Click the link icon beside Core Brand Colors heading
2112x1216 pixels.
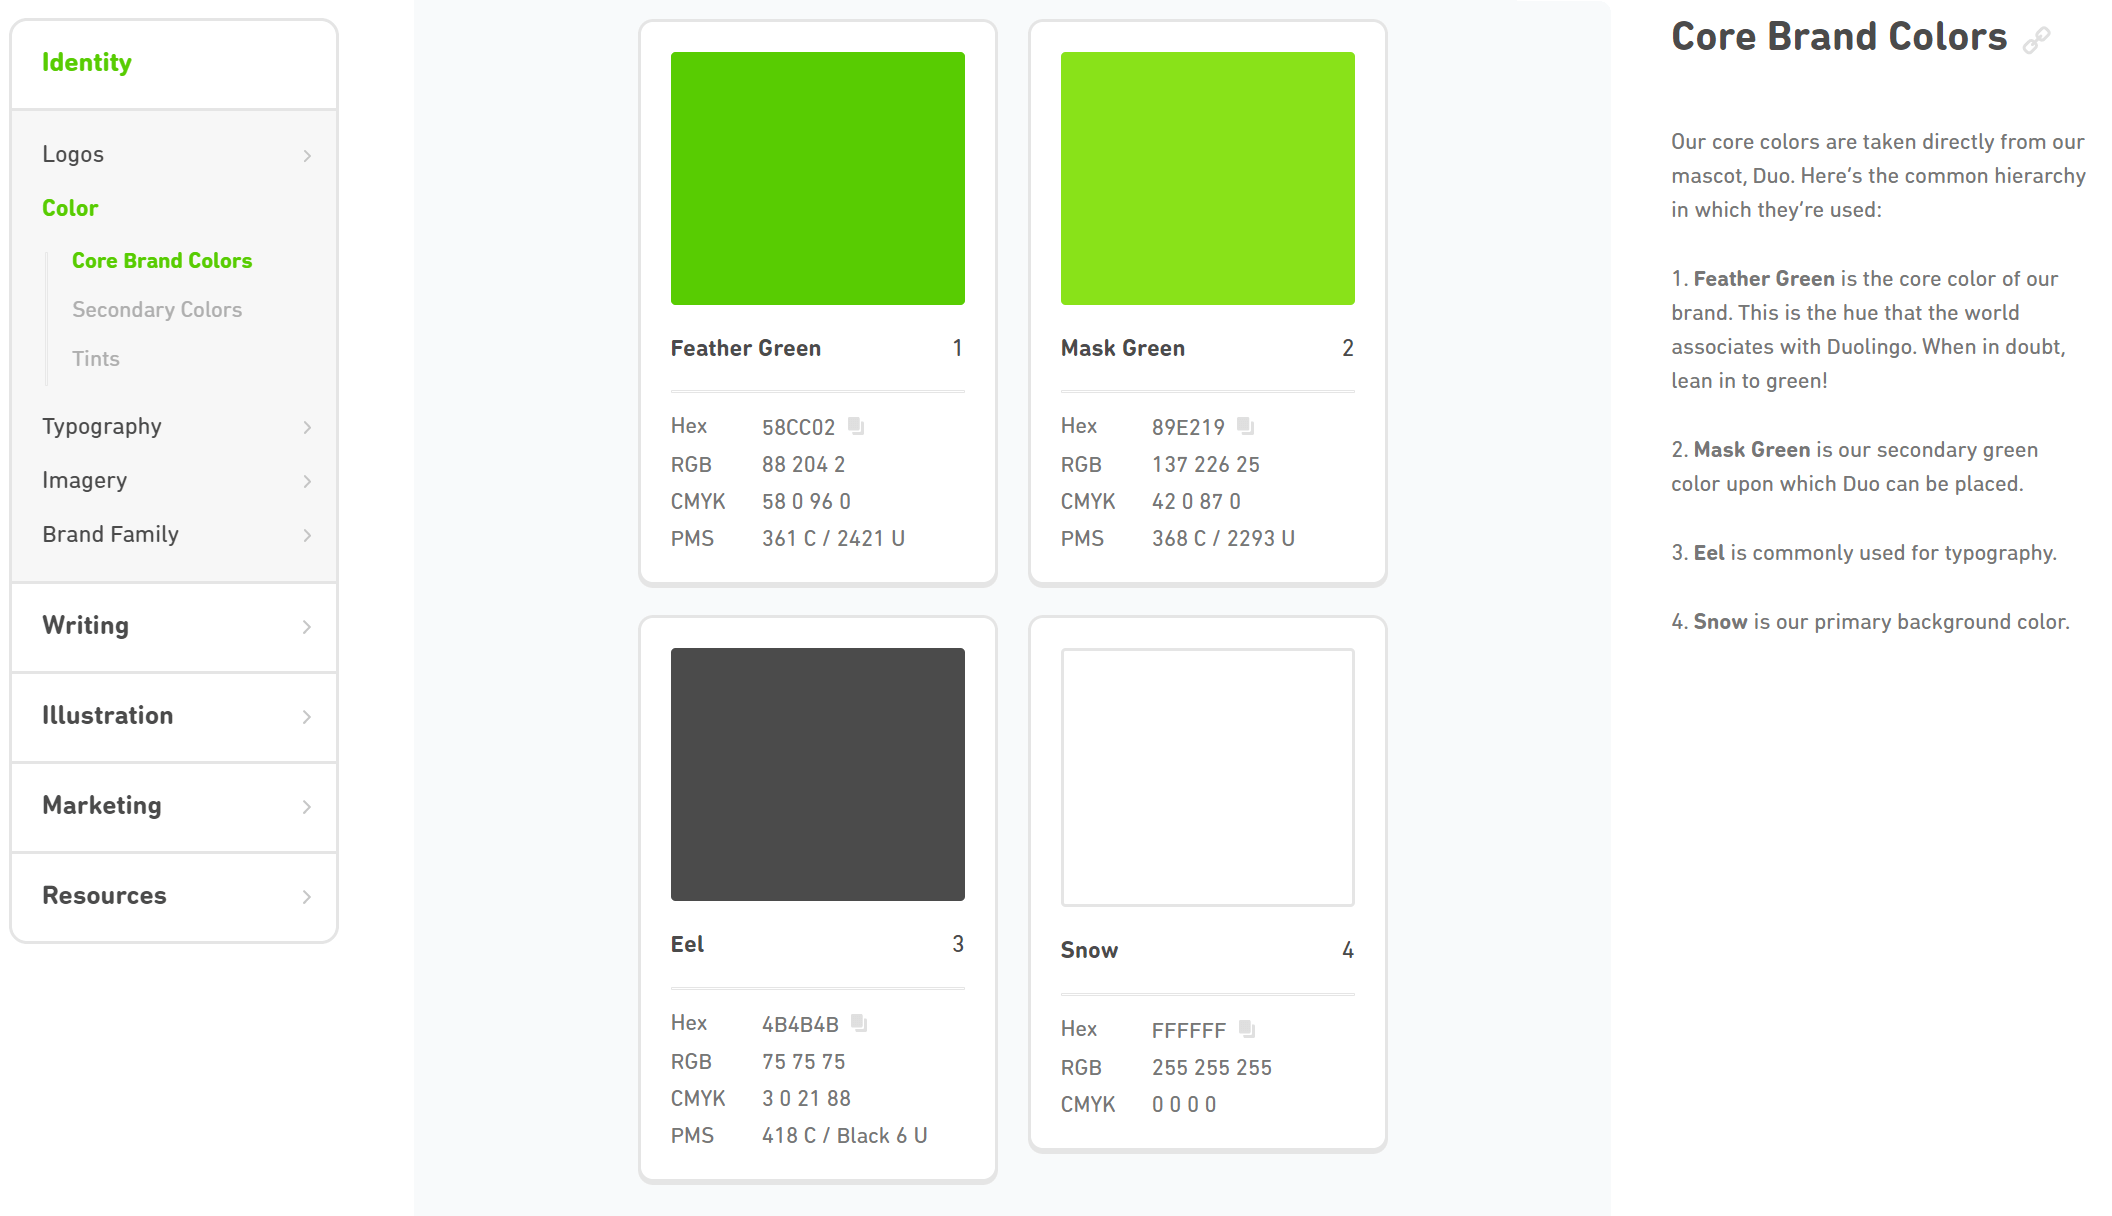point(2036,40)
